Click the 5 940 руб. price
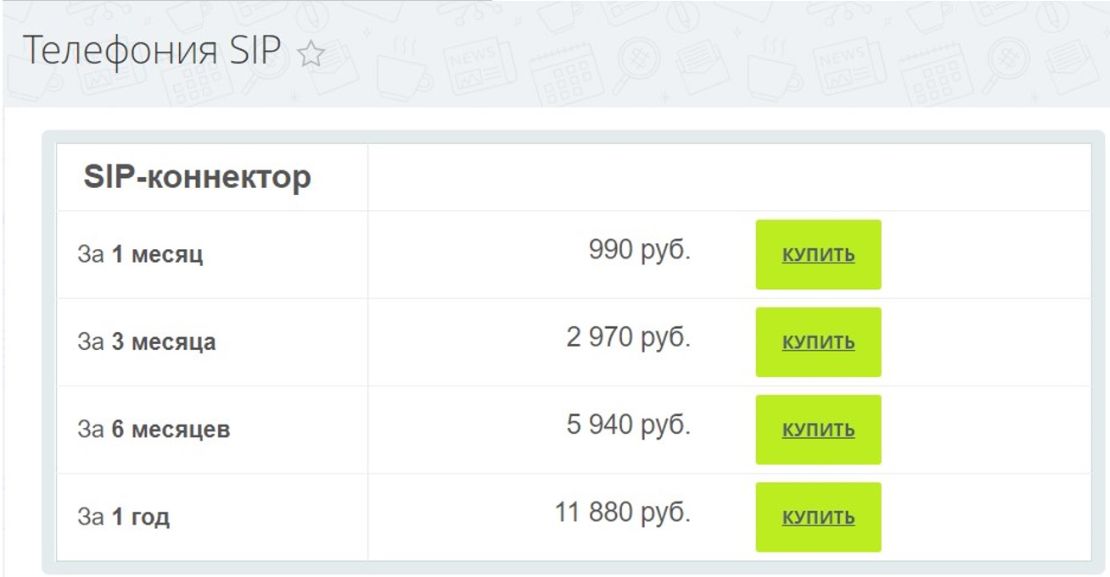Image resolution: width=1110 pixels, height=577 pixels. click(x=628, y=426)
